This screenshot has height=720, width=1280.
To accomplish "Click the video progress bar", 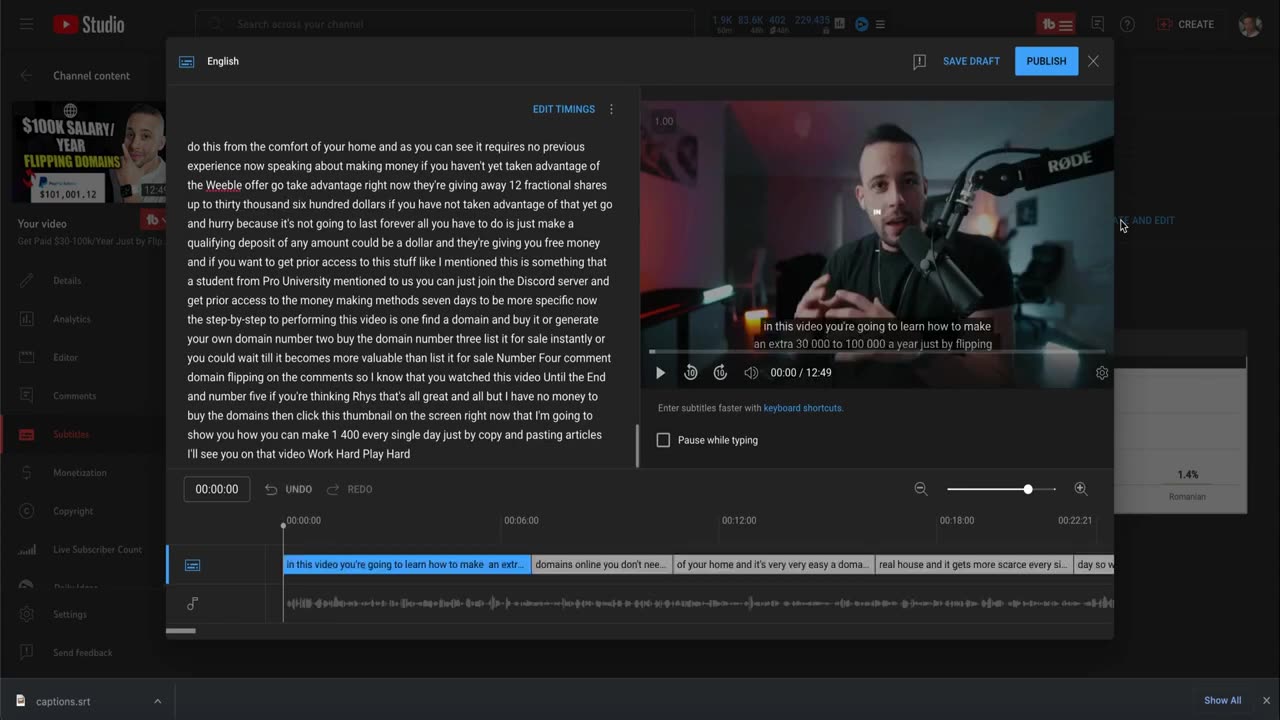I will (877, 352).
